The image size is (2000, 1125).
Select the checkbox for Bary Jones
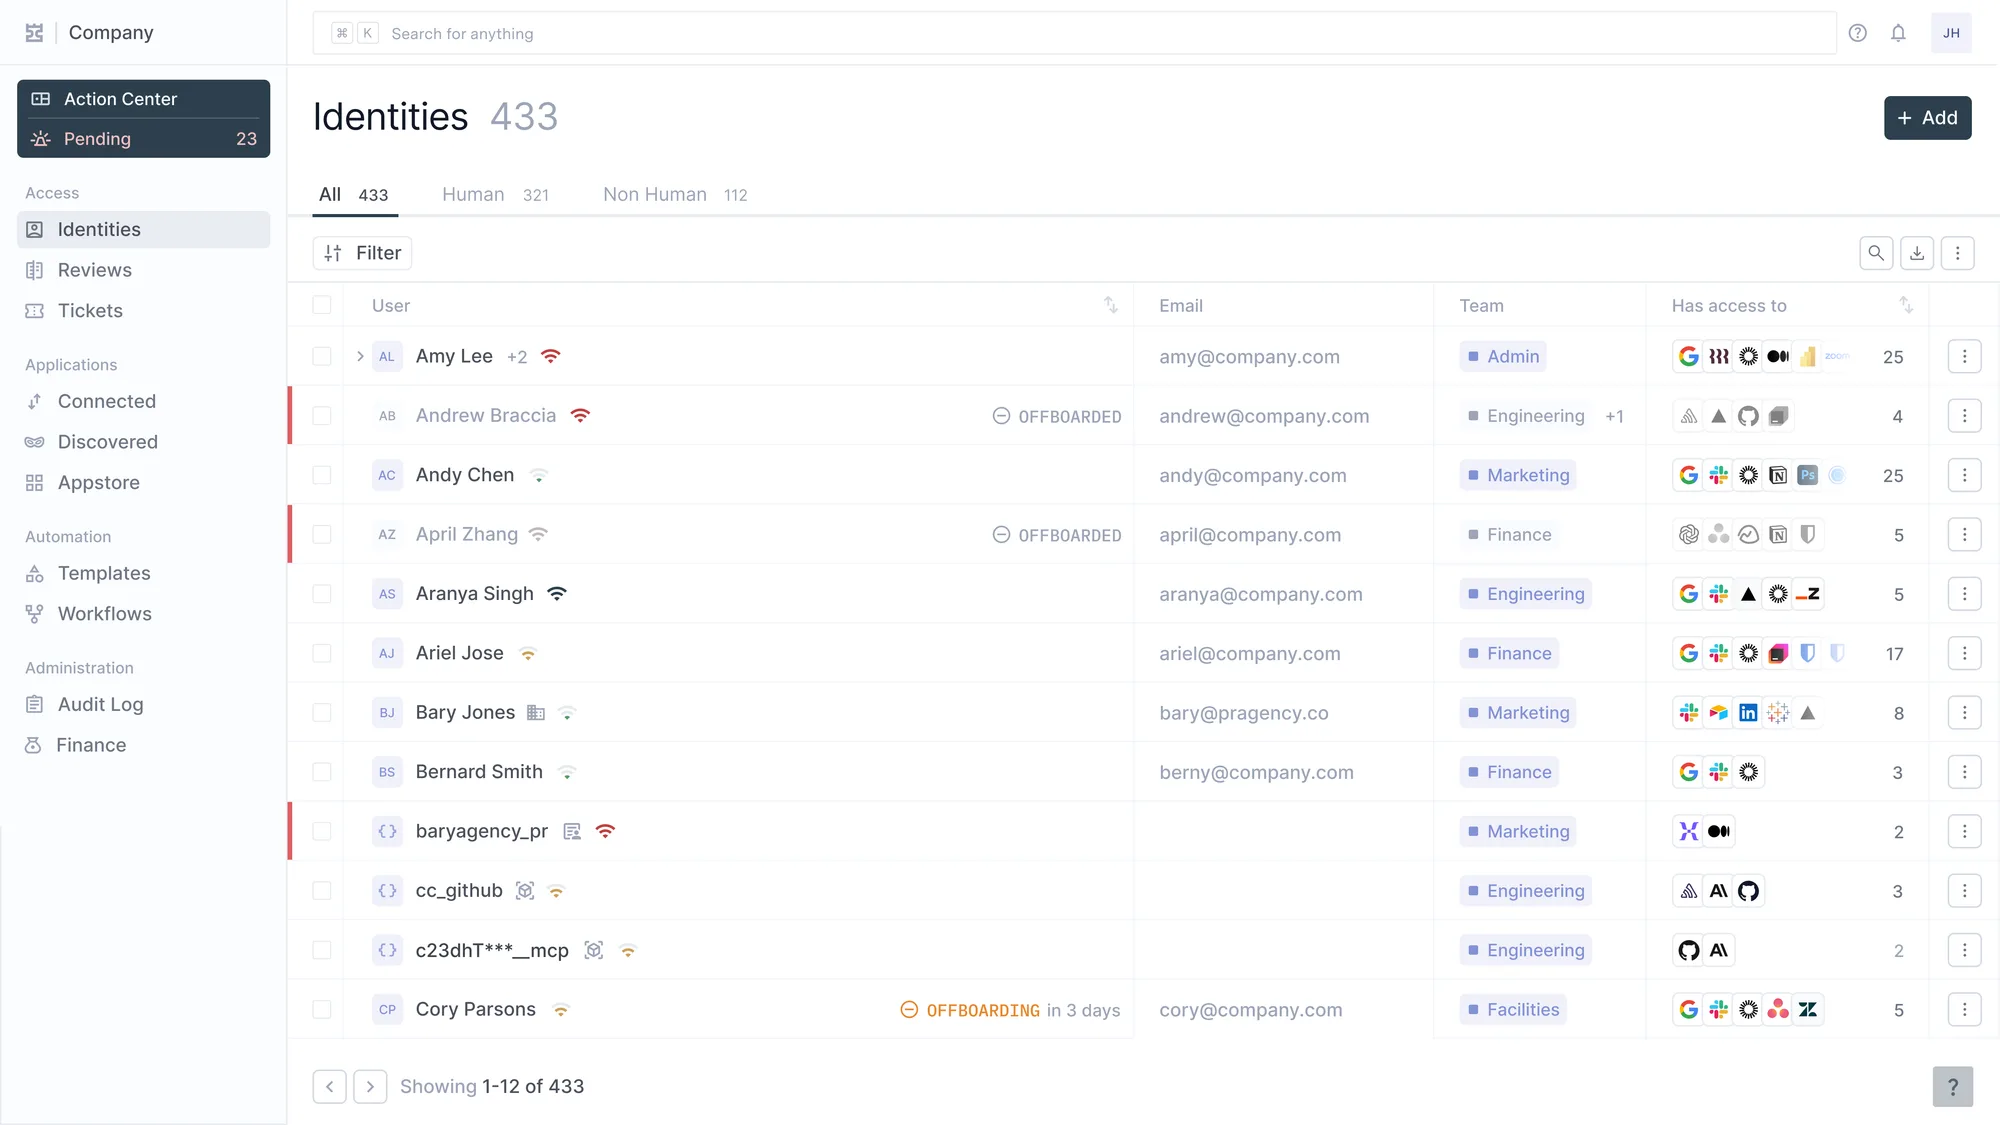coord(322,713)
